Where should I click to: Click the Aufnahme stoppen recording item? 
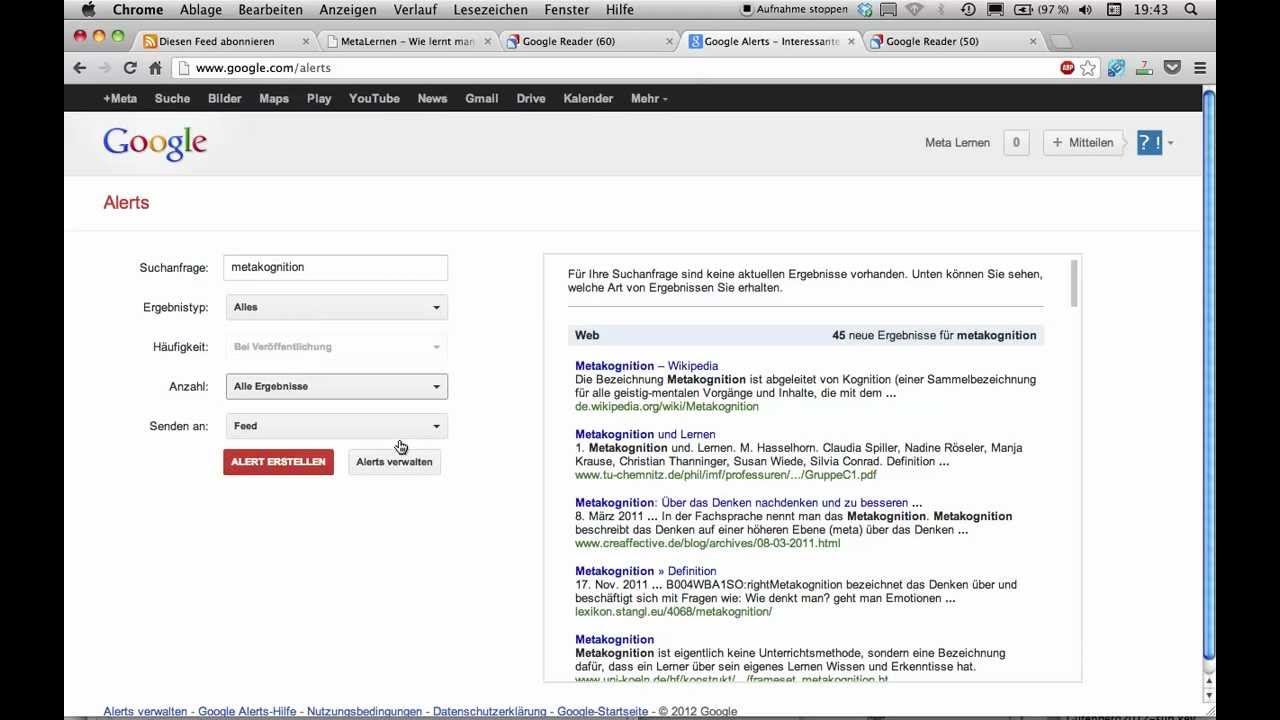tap(795, 9)
